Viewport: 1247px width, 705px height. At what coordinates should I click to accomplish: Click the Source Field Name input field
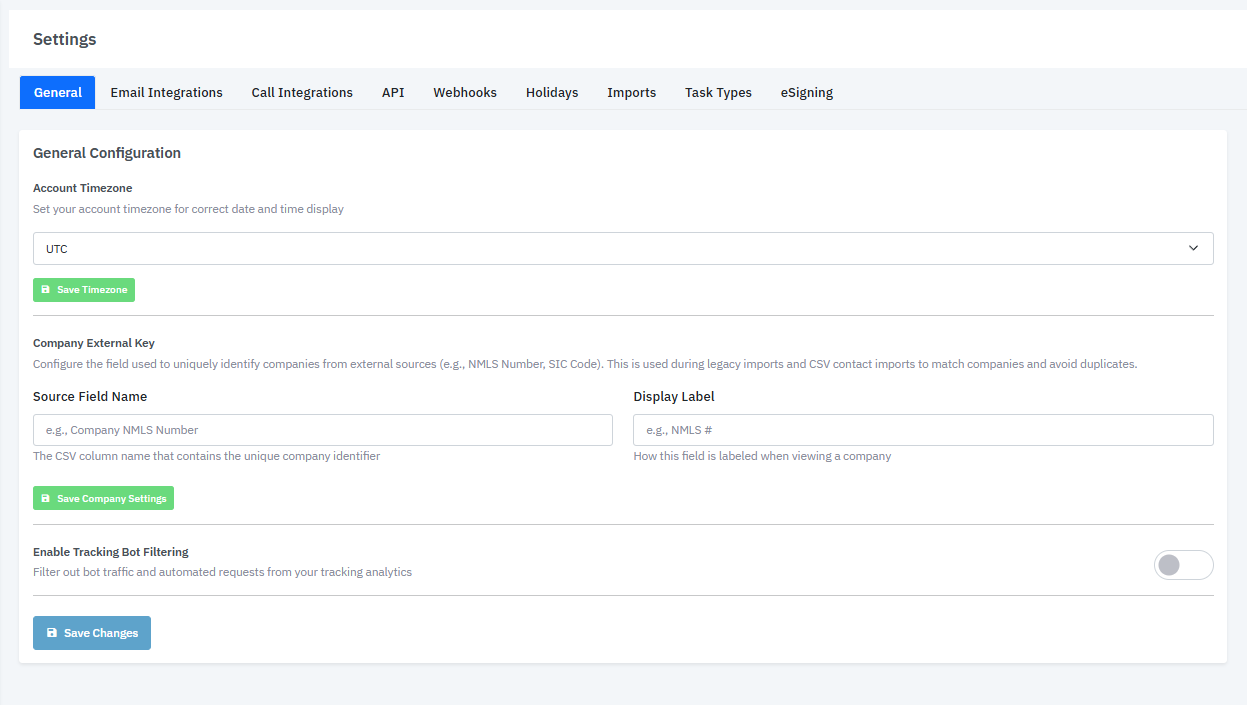[322, 429]
